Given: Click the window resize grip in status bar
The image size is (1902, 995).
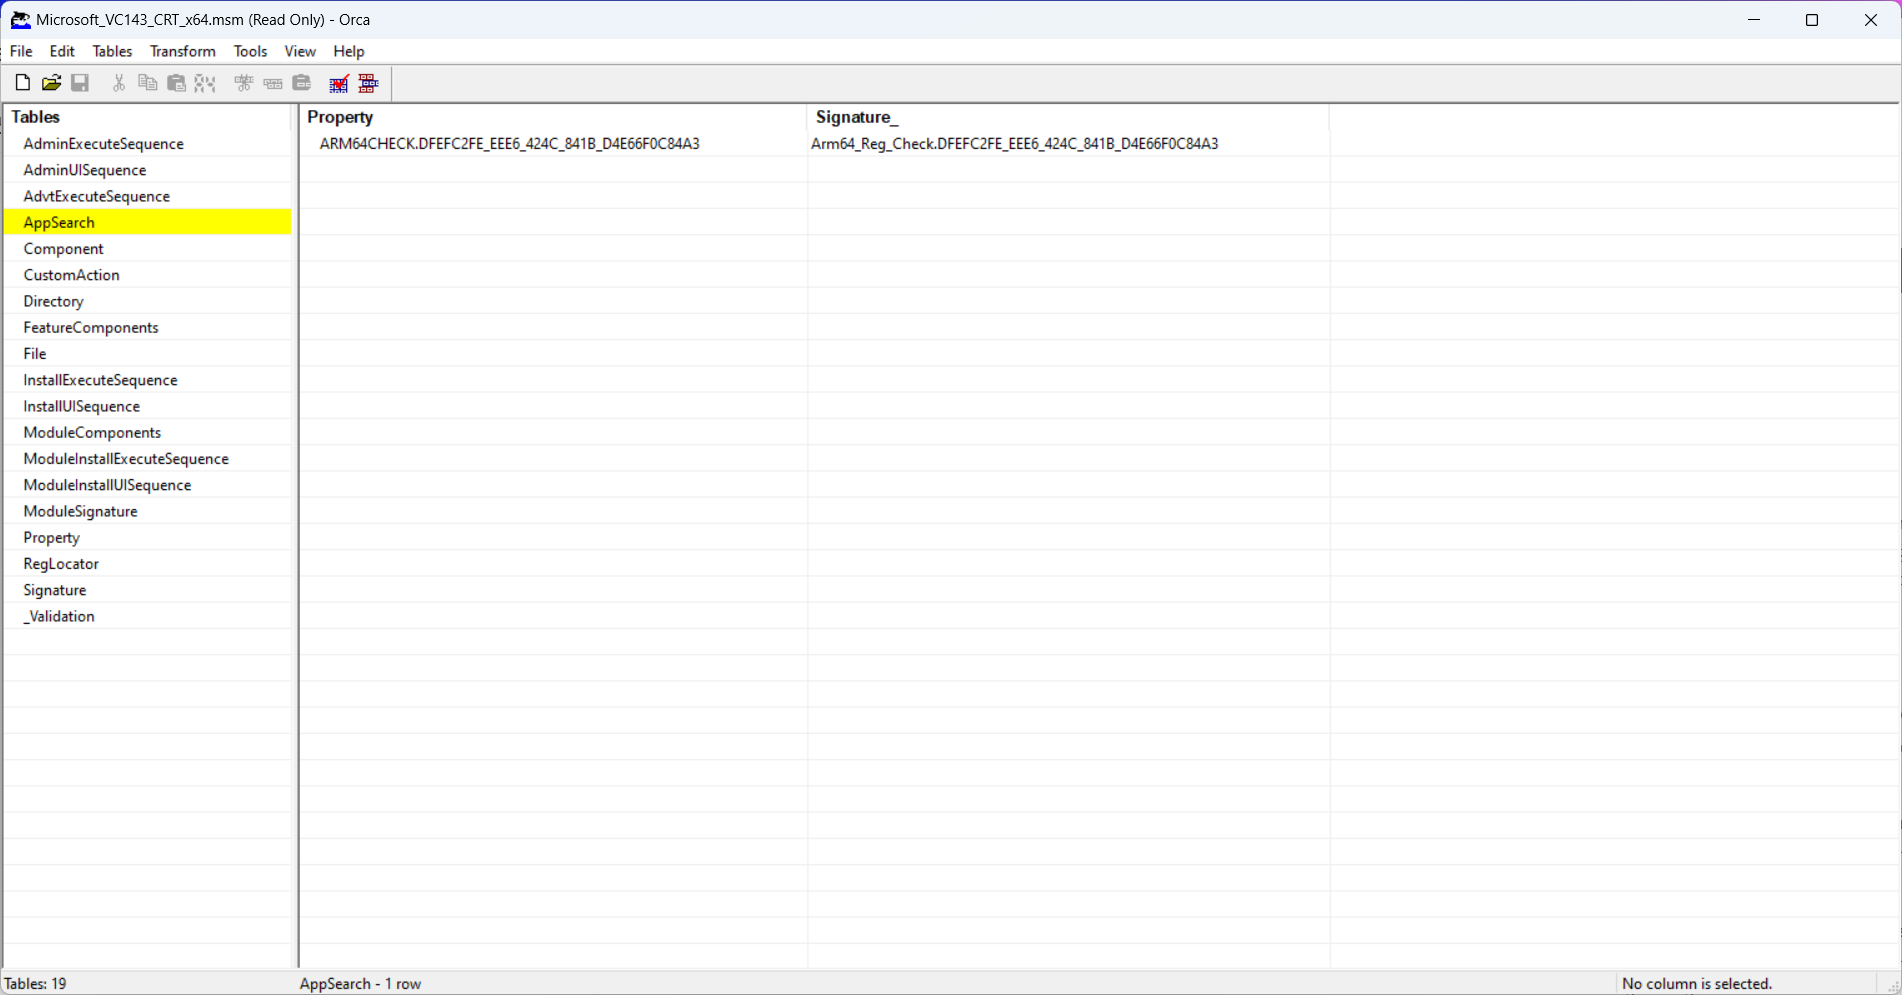Looking at the screenshot, I should point(1892,985).
